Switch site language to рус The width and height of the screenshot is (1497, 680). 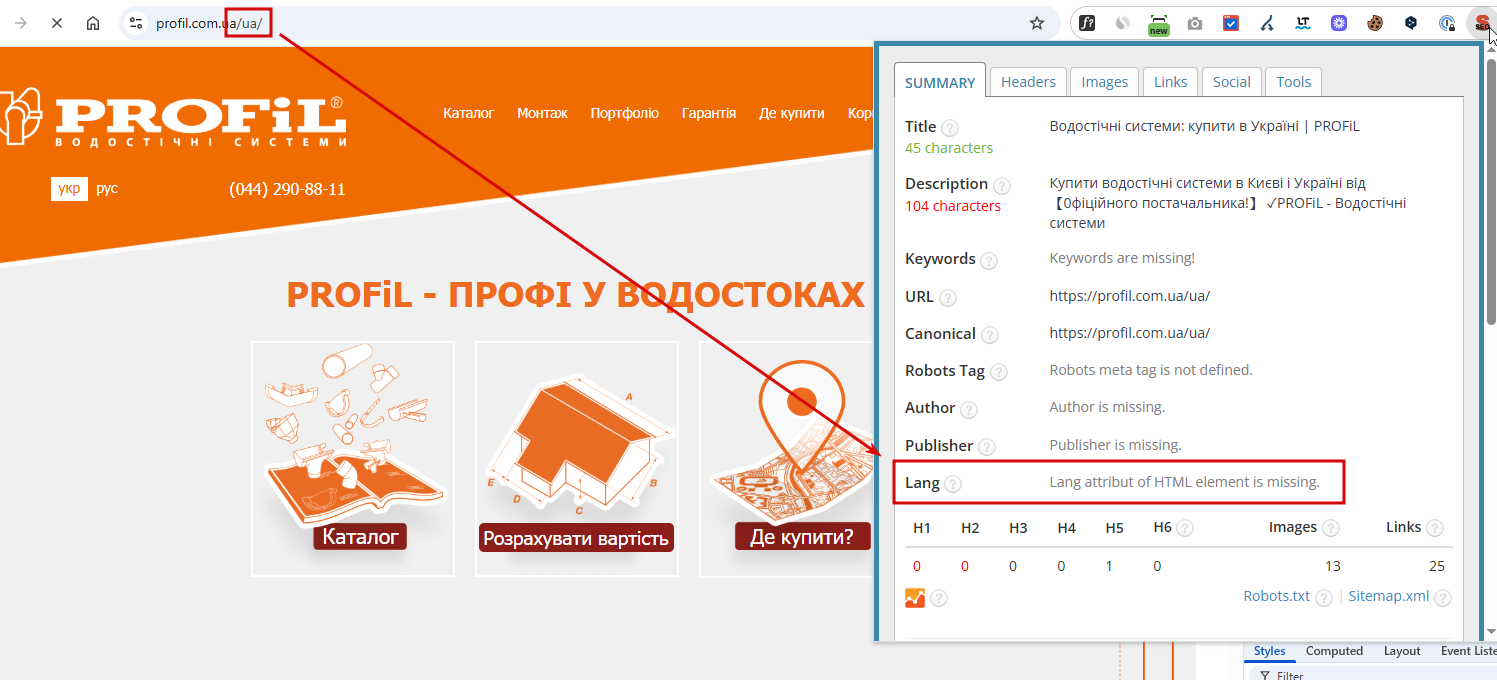point(107,188)
